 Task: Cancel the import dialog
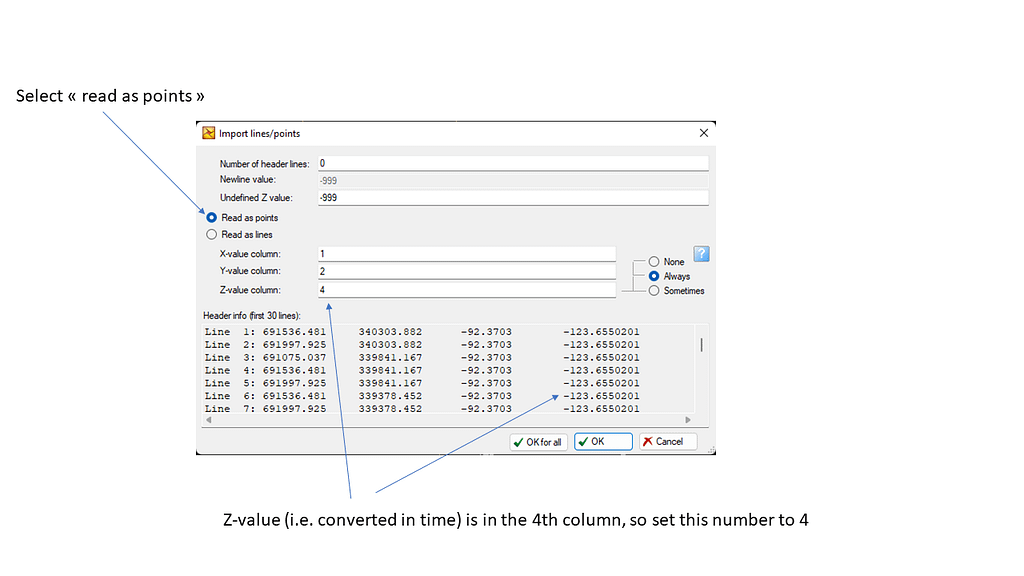[x=667, y=442]
